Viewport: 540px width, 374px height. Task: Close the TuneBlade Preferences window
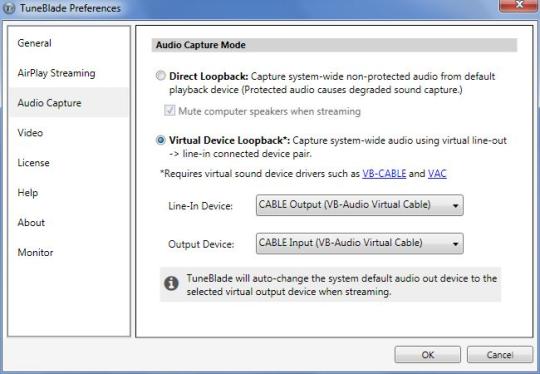pyautogui.click(x=519, y=5)
